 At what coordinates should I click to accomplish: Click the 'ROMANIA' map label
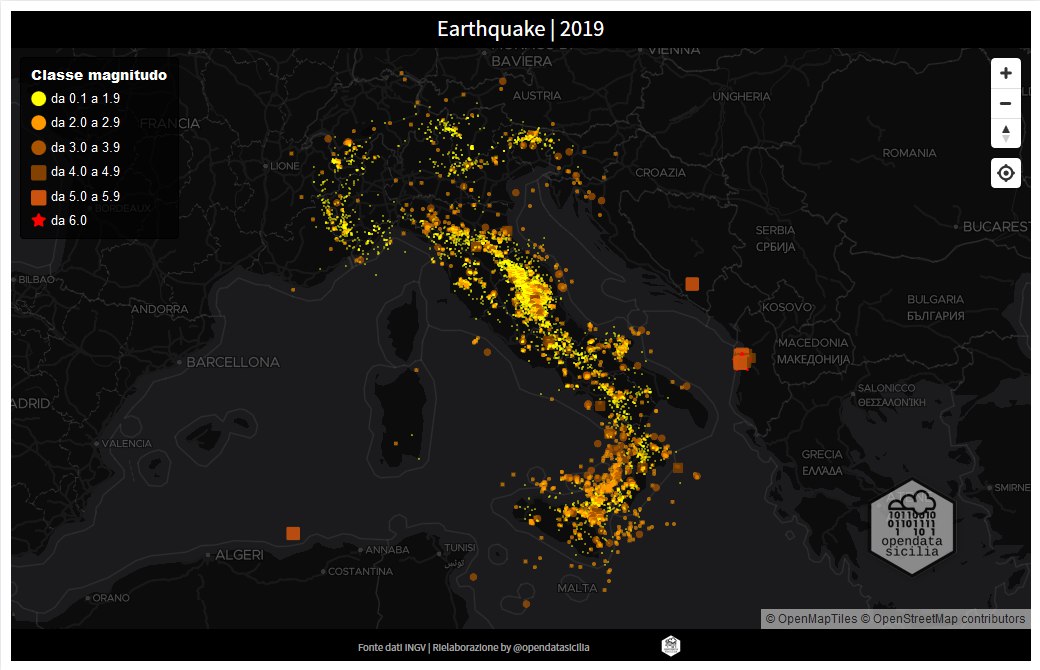tap(909, 153)
